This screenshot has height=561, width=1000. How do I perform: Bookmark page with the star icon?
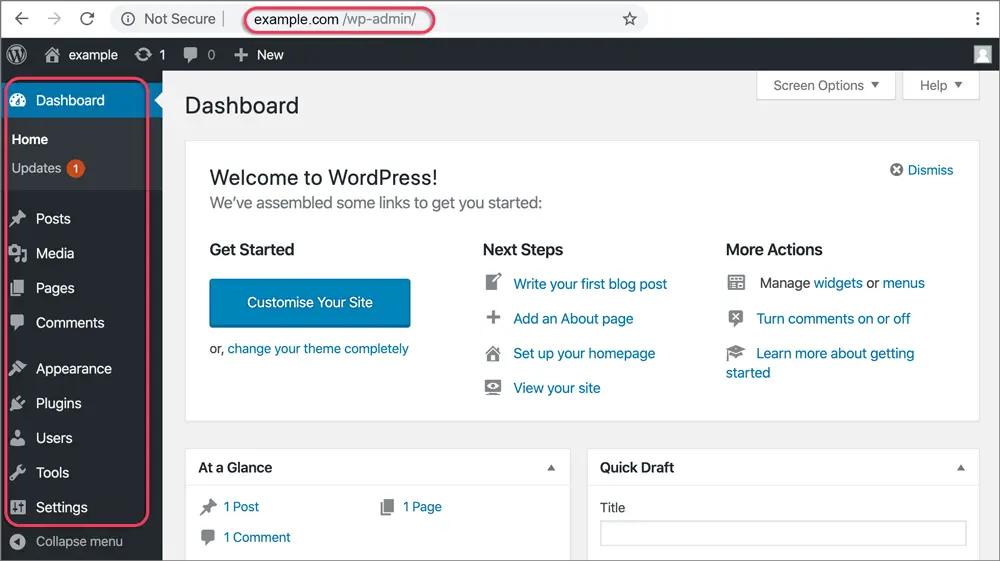point(629,19)
